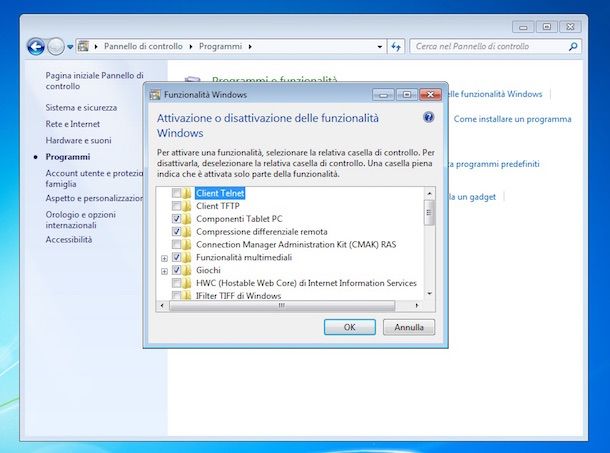Click the search magnifier icon in Control Panel
This screenshot has width=610, height=453.
pos(573,47)
